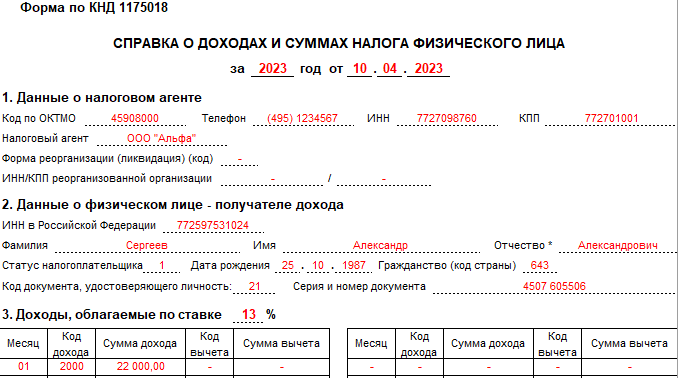This screenshot has height=378, width=682.
Task: Click birth day value 25
Action: tap(288, 265)
